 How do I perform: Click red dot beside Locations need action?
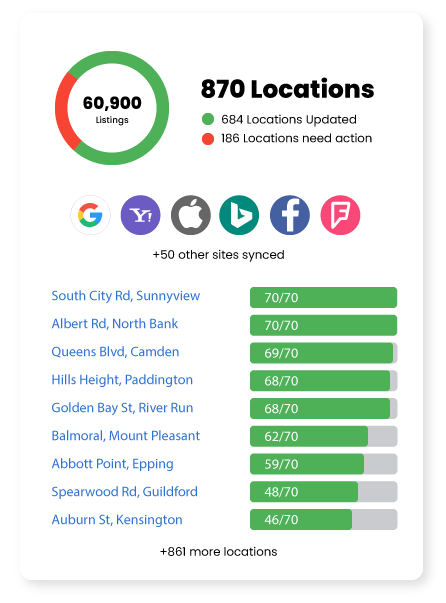coord(208,138)
